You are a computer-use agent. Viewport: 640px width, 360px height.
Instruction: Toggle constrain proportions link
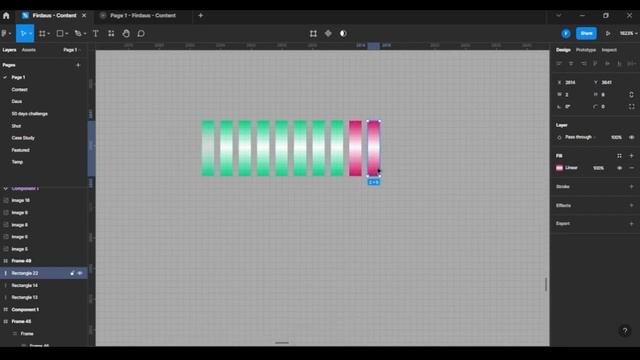(x=631, y=94)
